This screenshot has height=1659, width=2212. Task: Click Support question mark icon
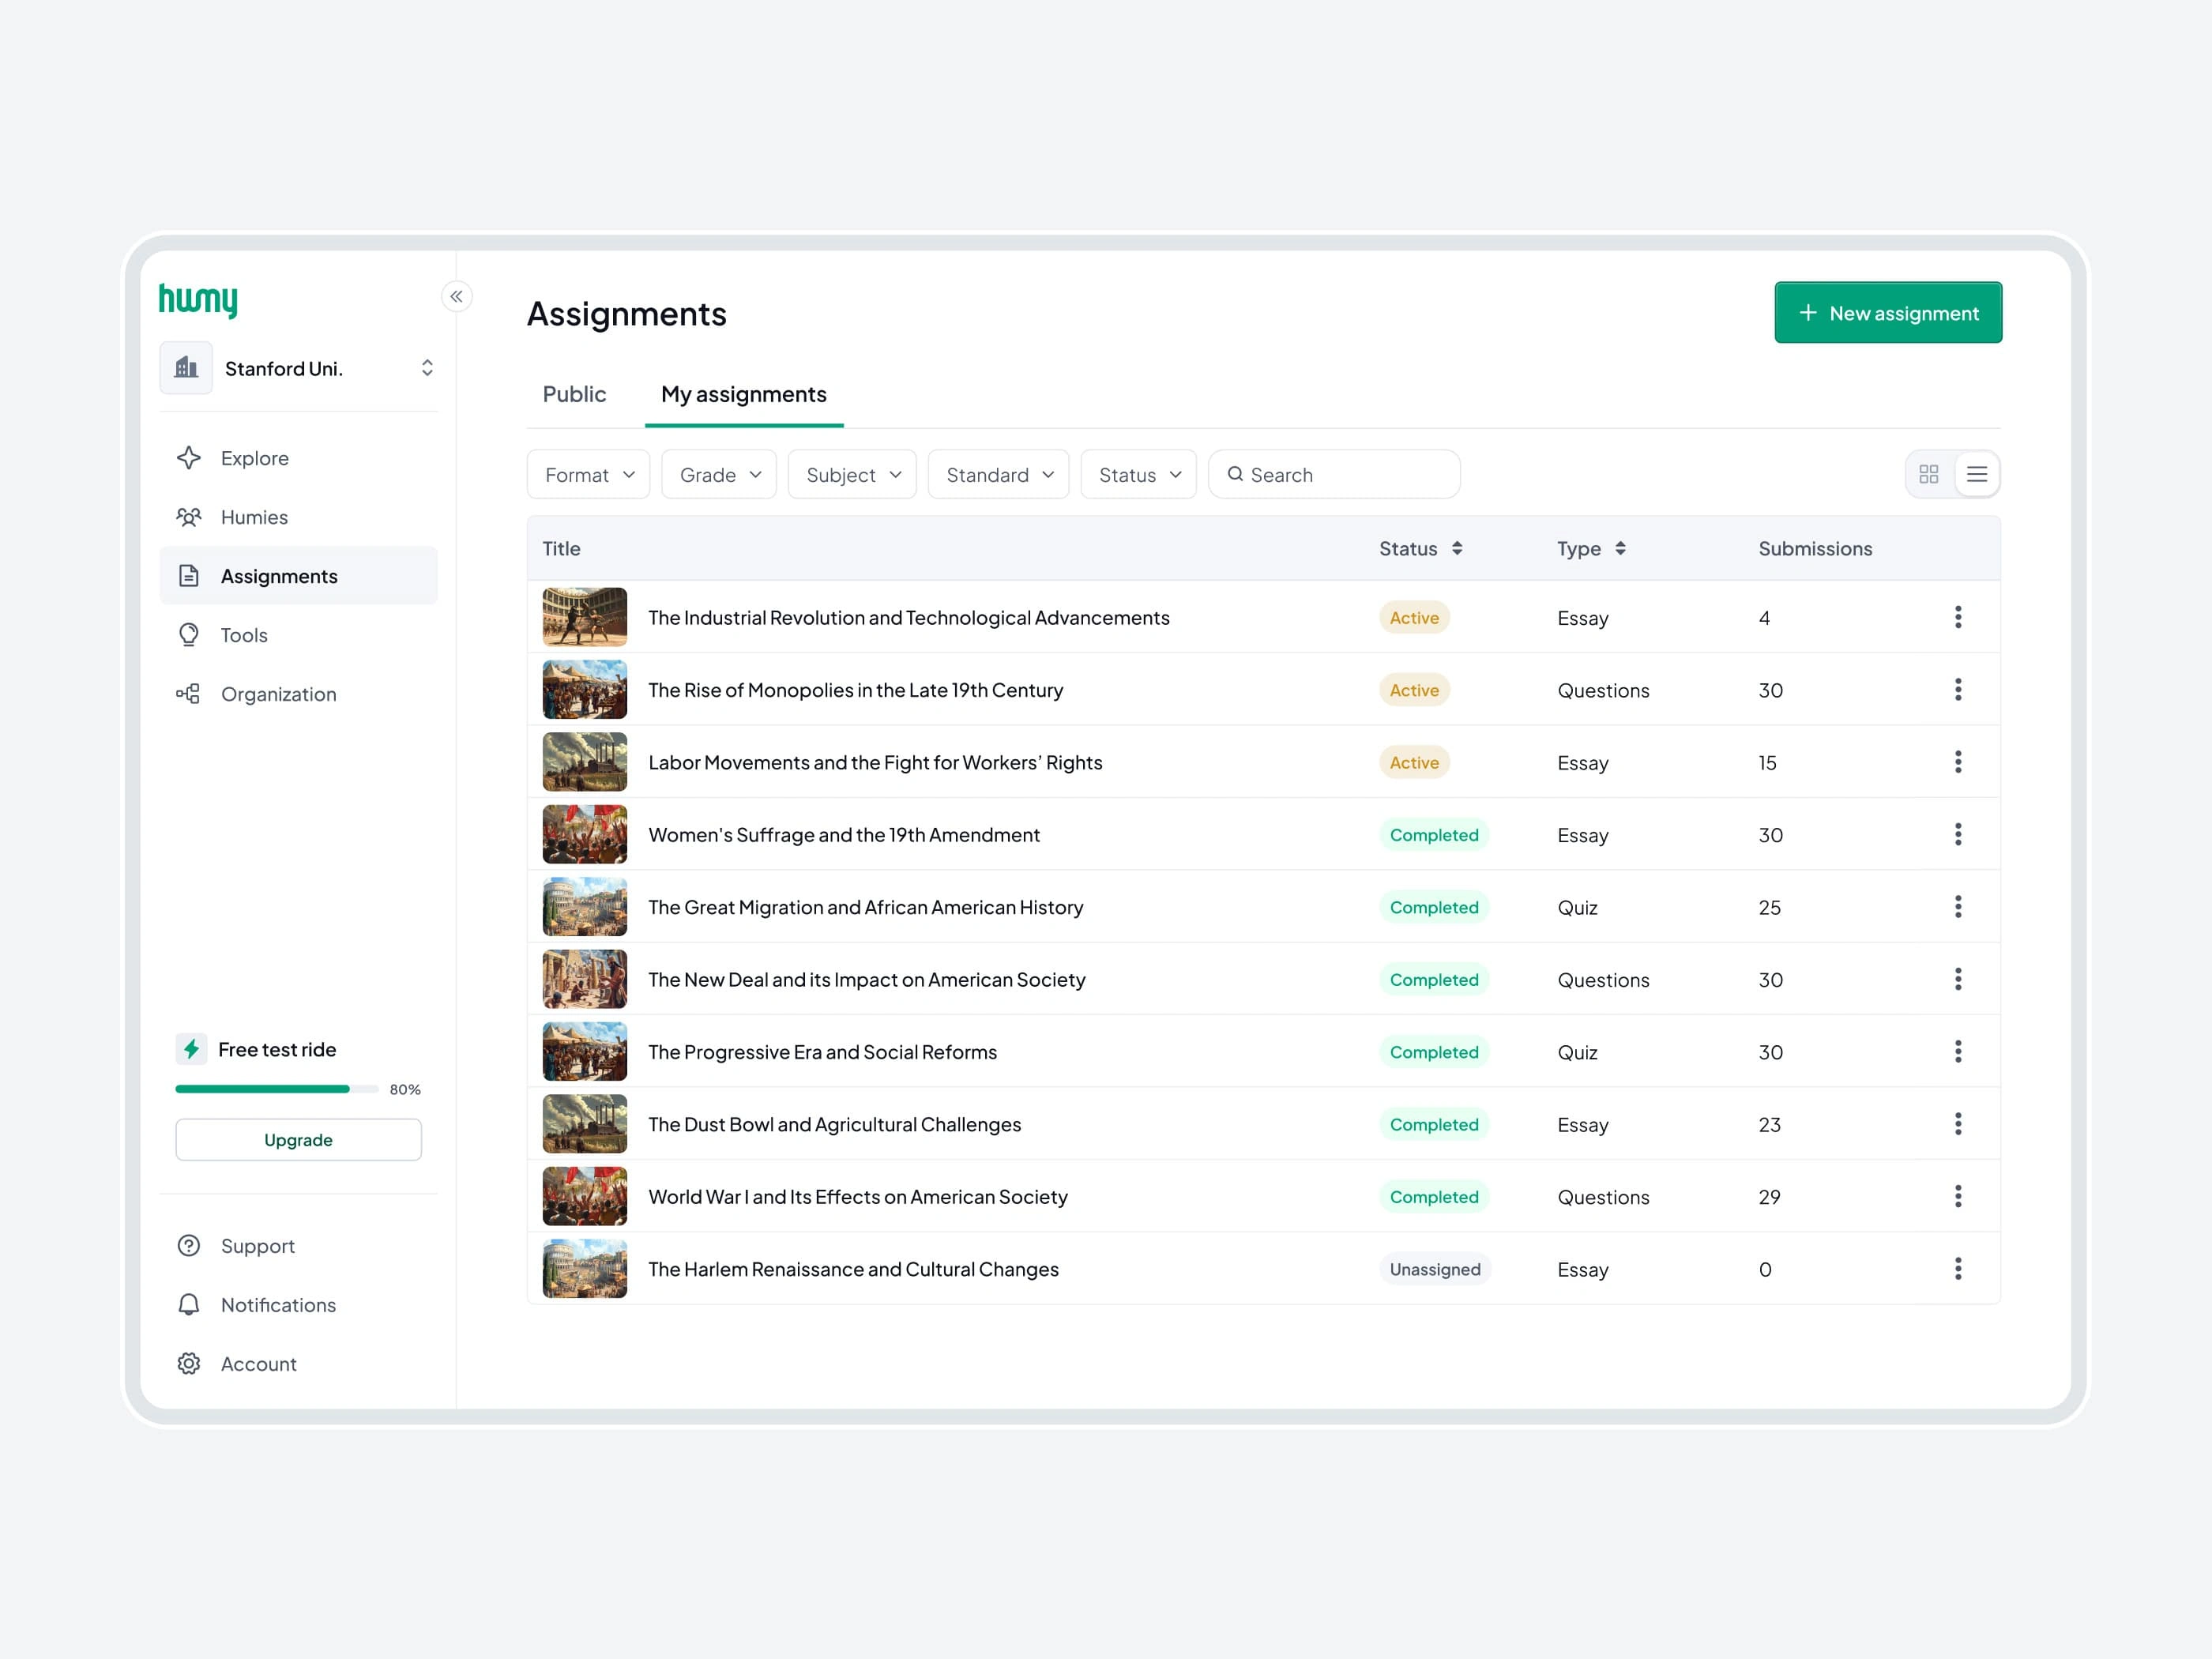(x=189, y=1246)
